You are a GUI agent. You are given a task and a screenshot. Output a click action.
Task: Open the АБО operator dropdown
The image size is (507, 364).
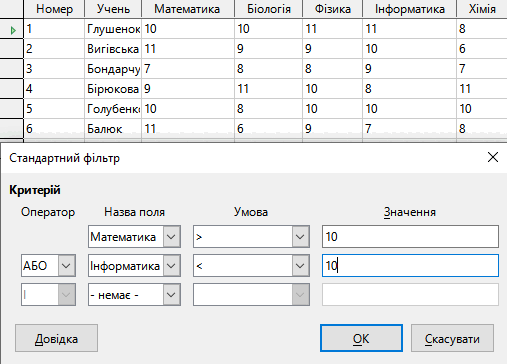(x=66, y=266)
